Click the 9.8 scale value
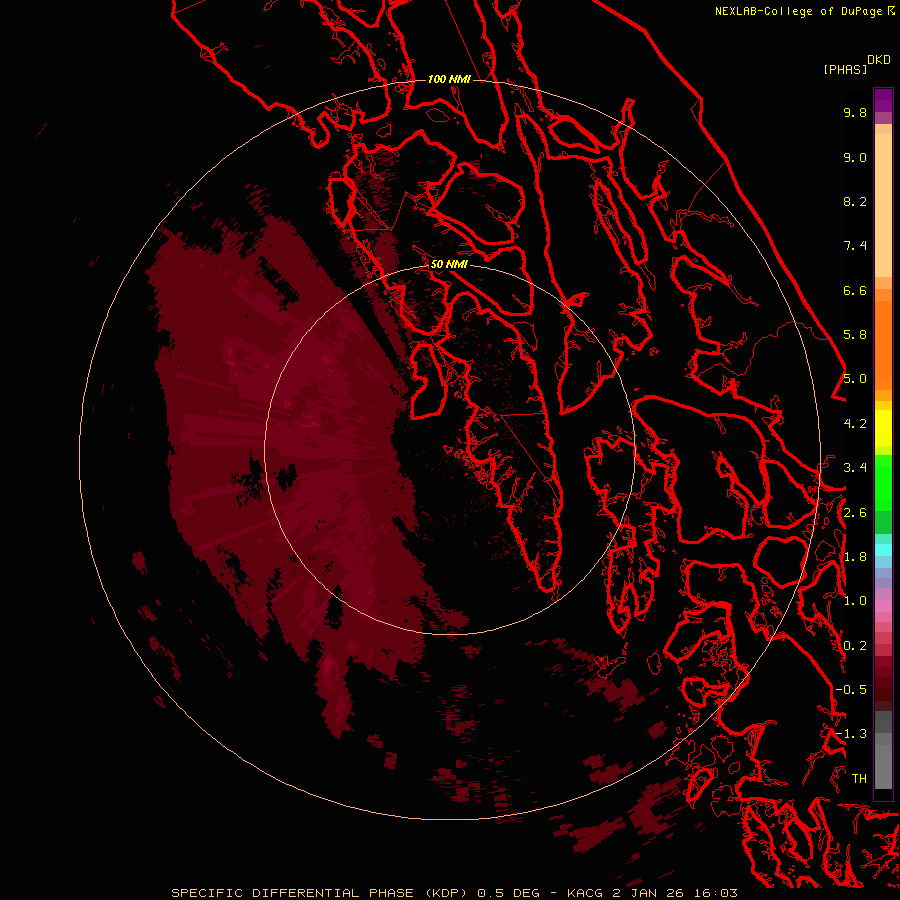This screenshot has width=900, height=900. [855, 112]
